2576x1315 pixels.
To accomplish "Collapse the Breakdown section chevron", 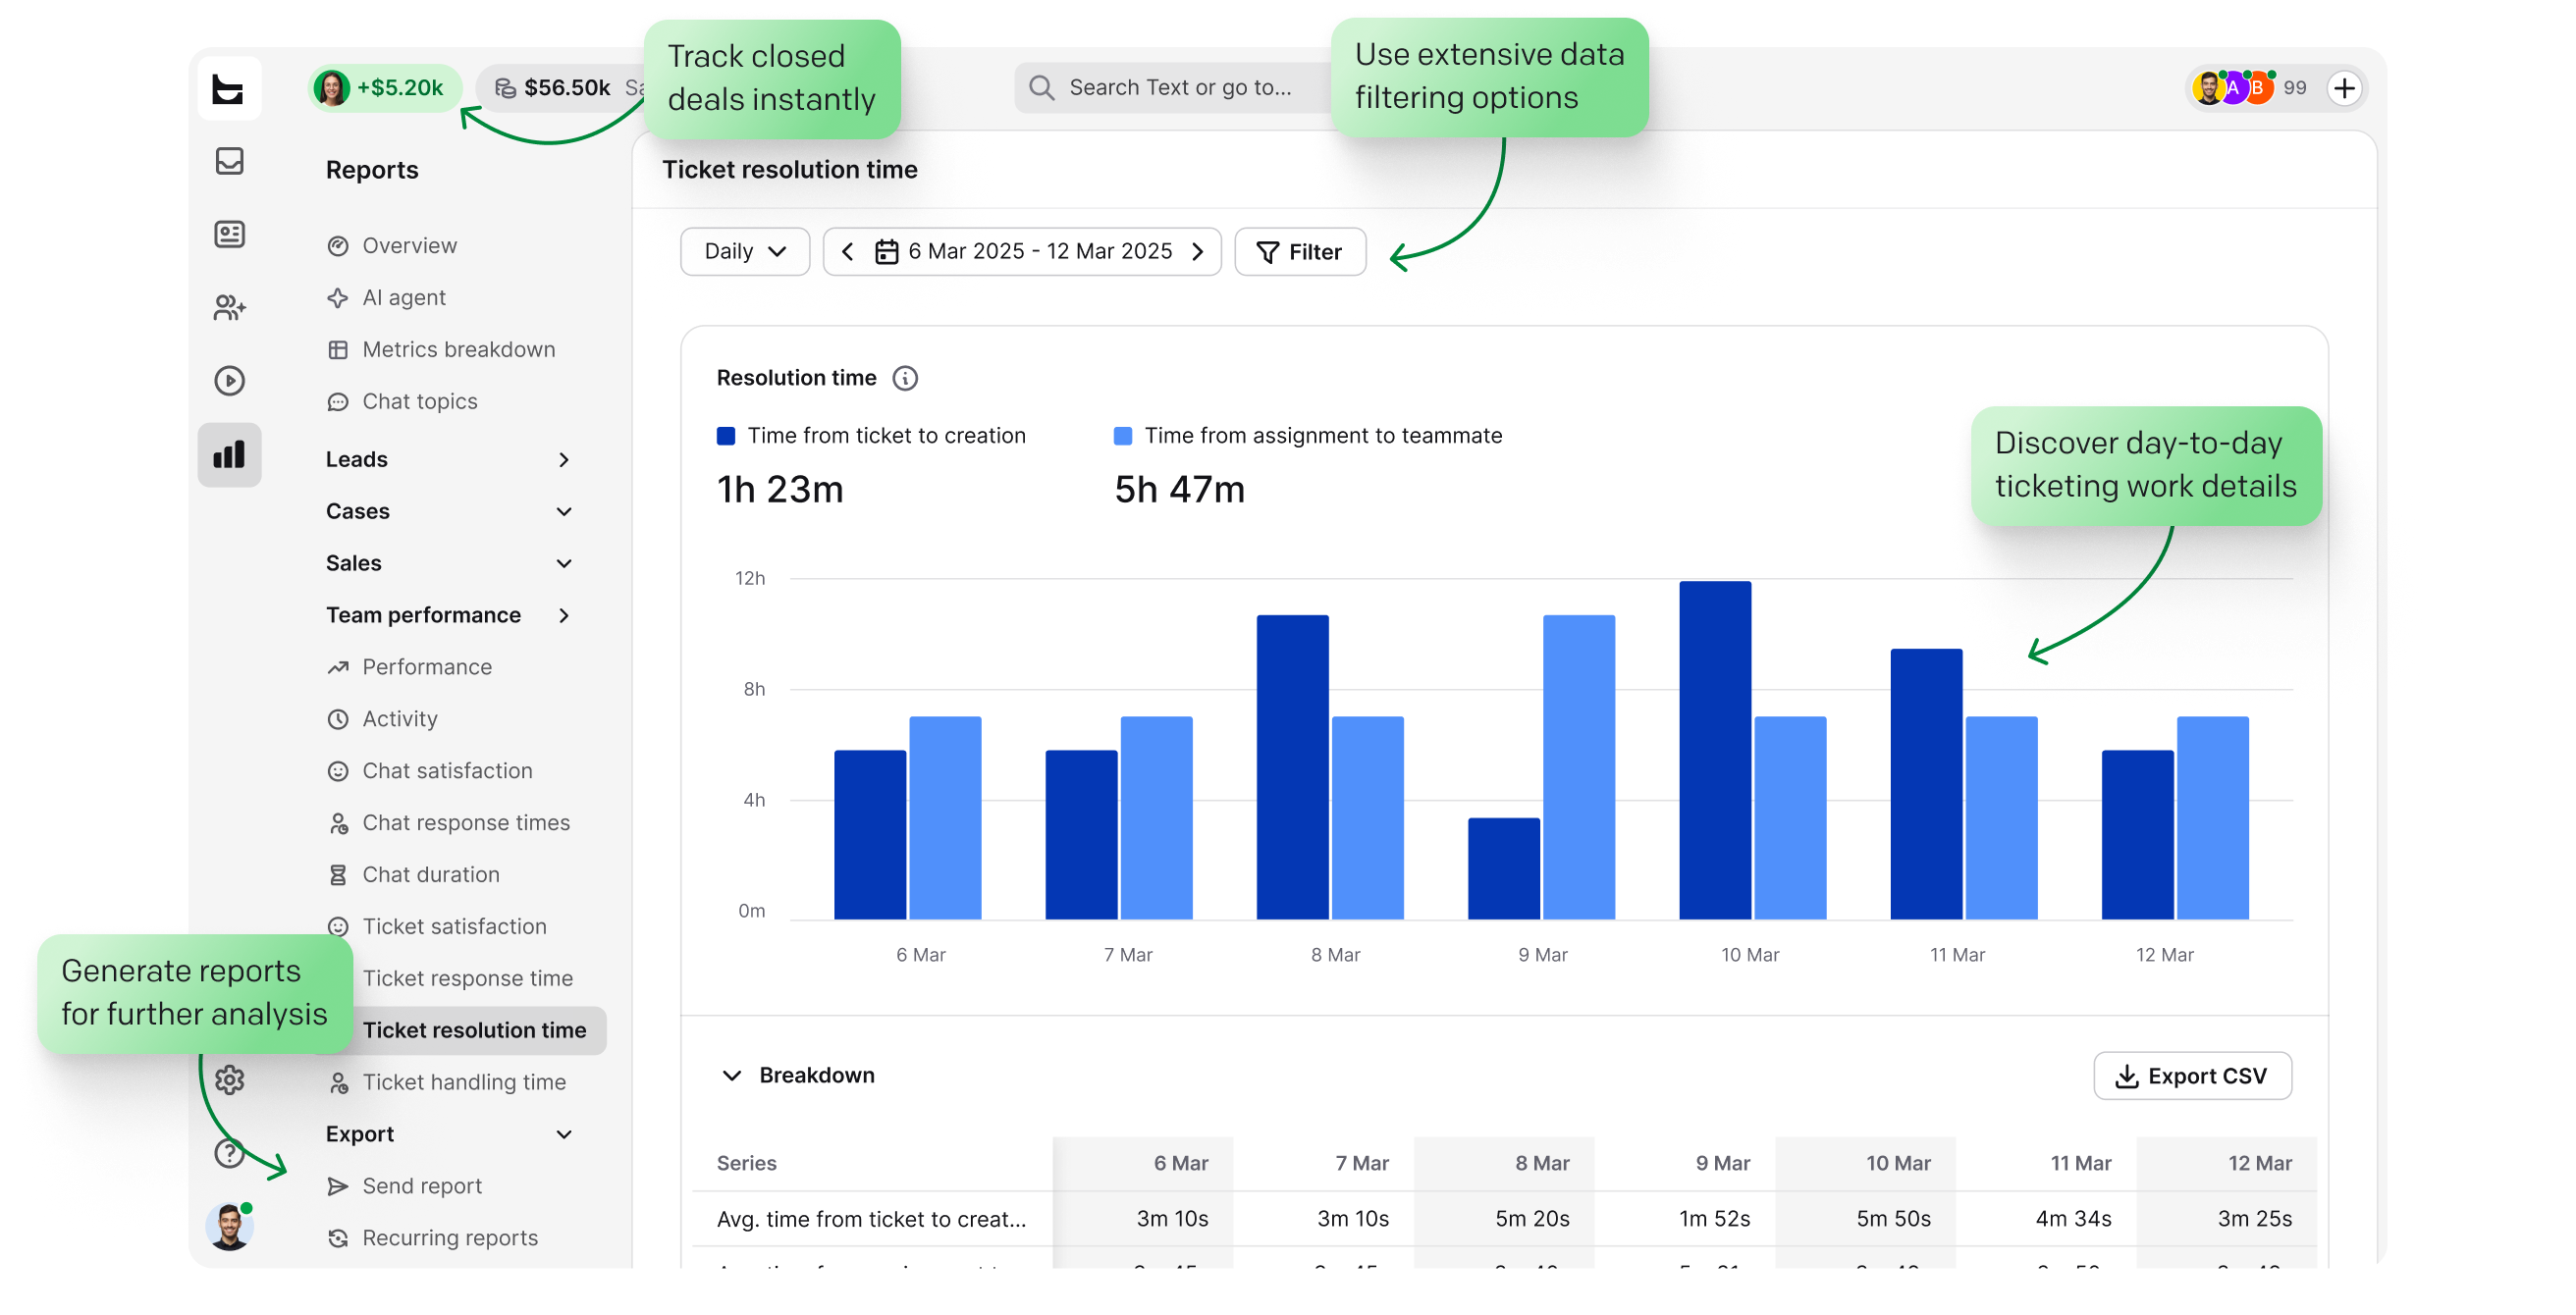I will (732, 1076).
